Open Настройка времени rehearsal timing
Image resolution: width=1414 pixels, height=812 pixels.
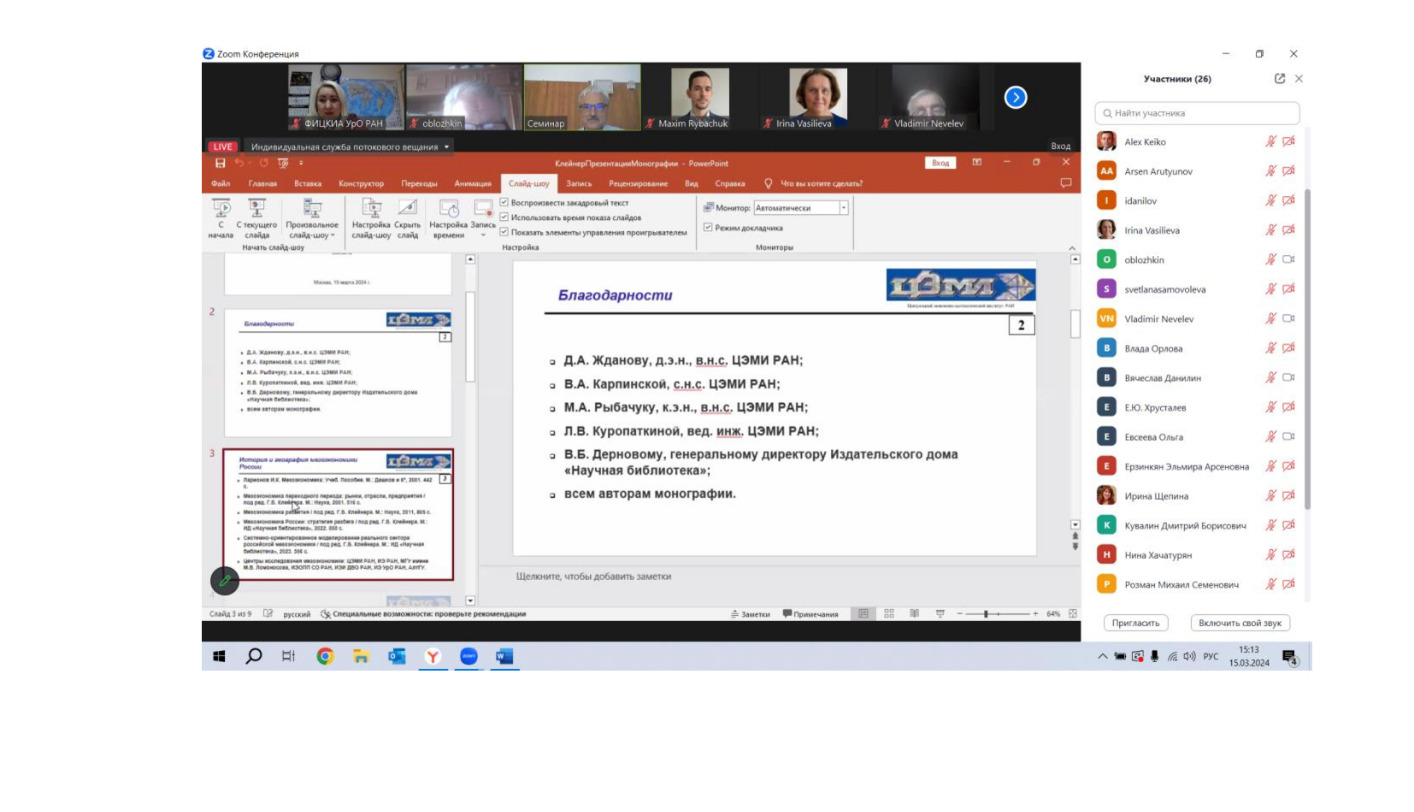[x=449, y=217]
